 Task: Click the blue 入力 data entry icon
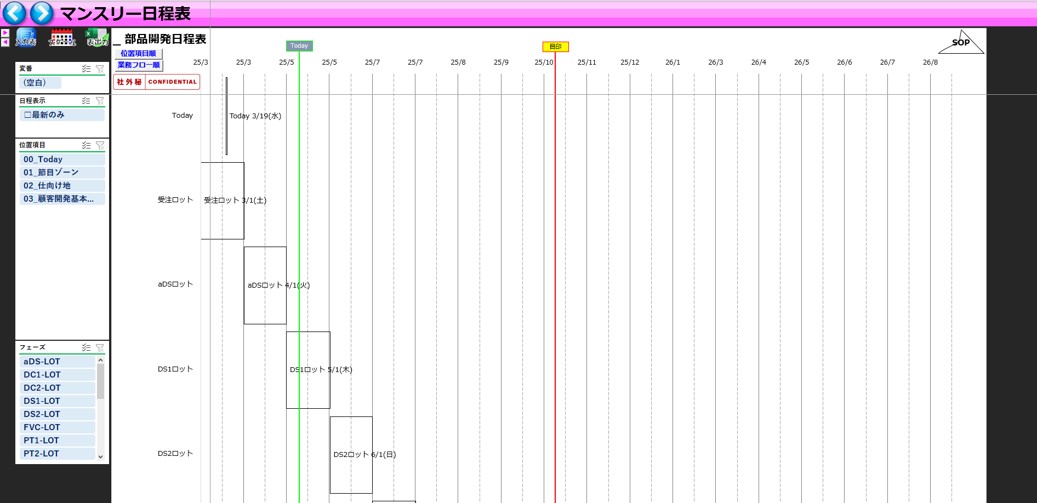26,38
